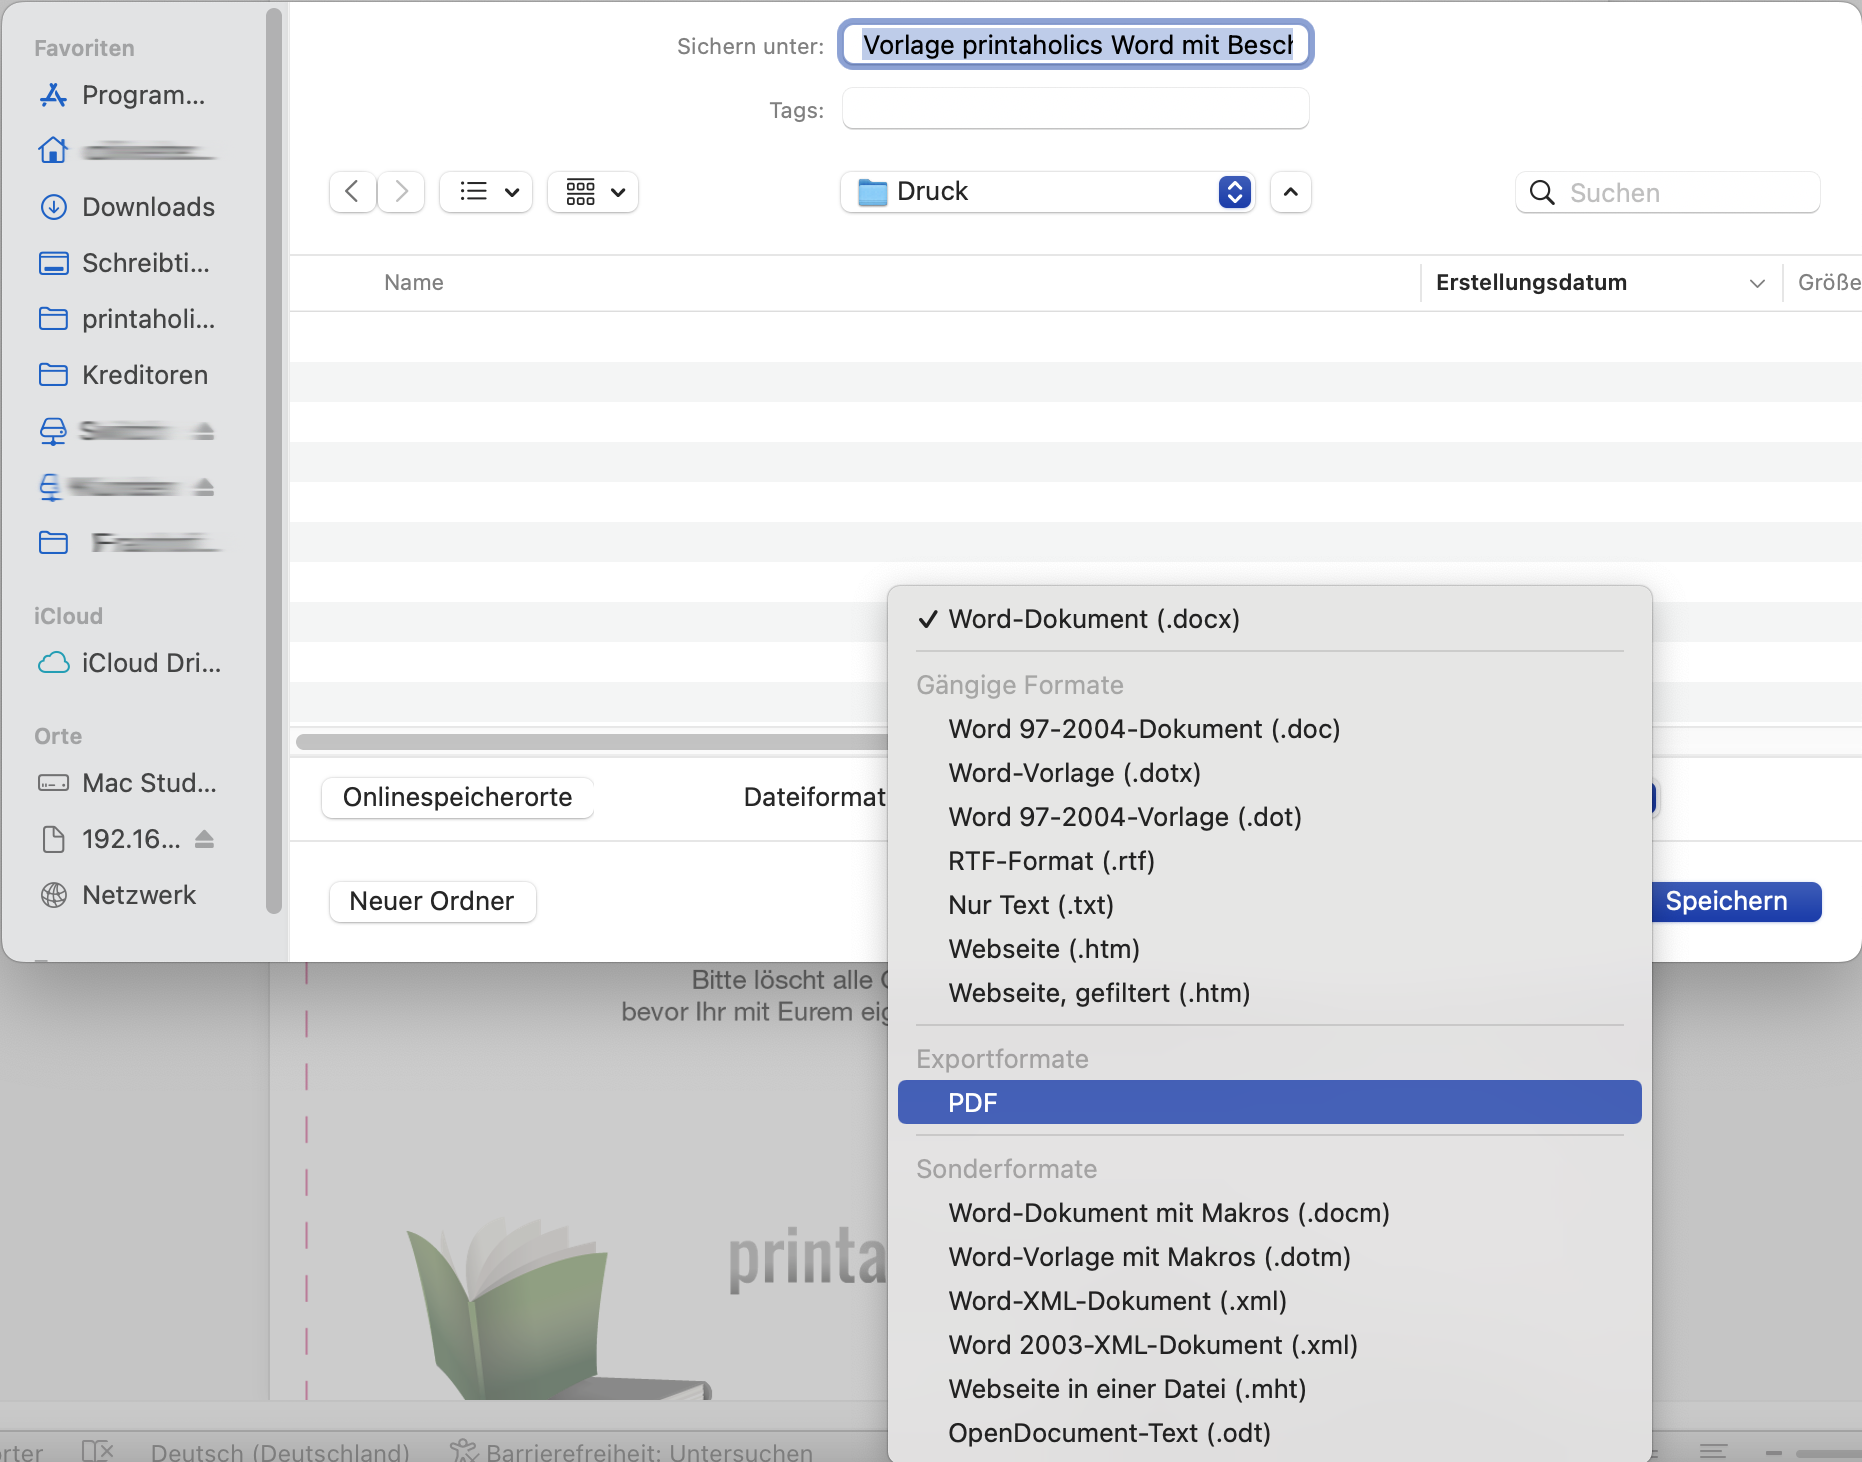Click the Sichern unter filename field
The image size is (1862, 1462).
(1076, 45)
